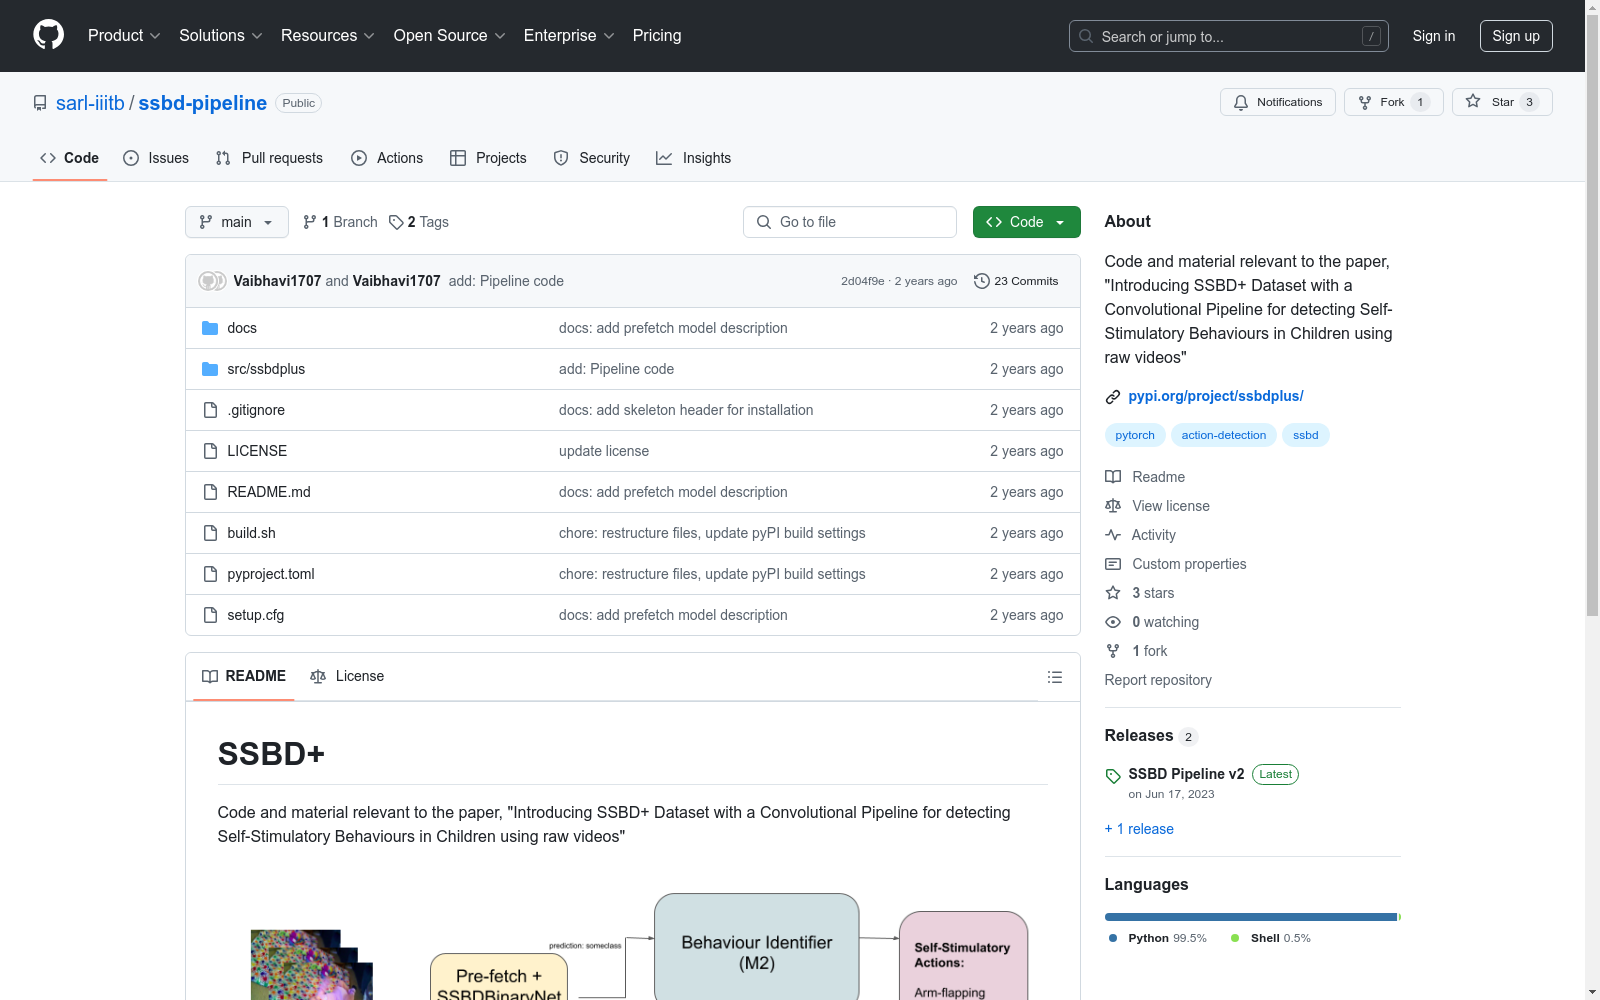The image size is (1600, 1000).
Task: Focus the 'Search or jump to' field
Action: pos(1229,36)
